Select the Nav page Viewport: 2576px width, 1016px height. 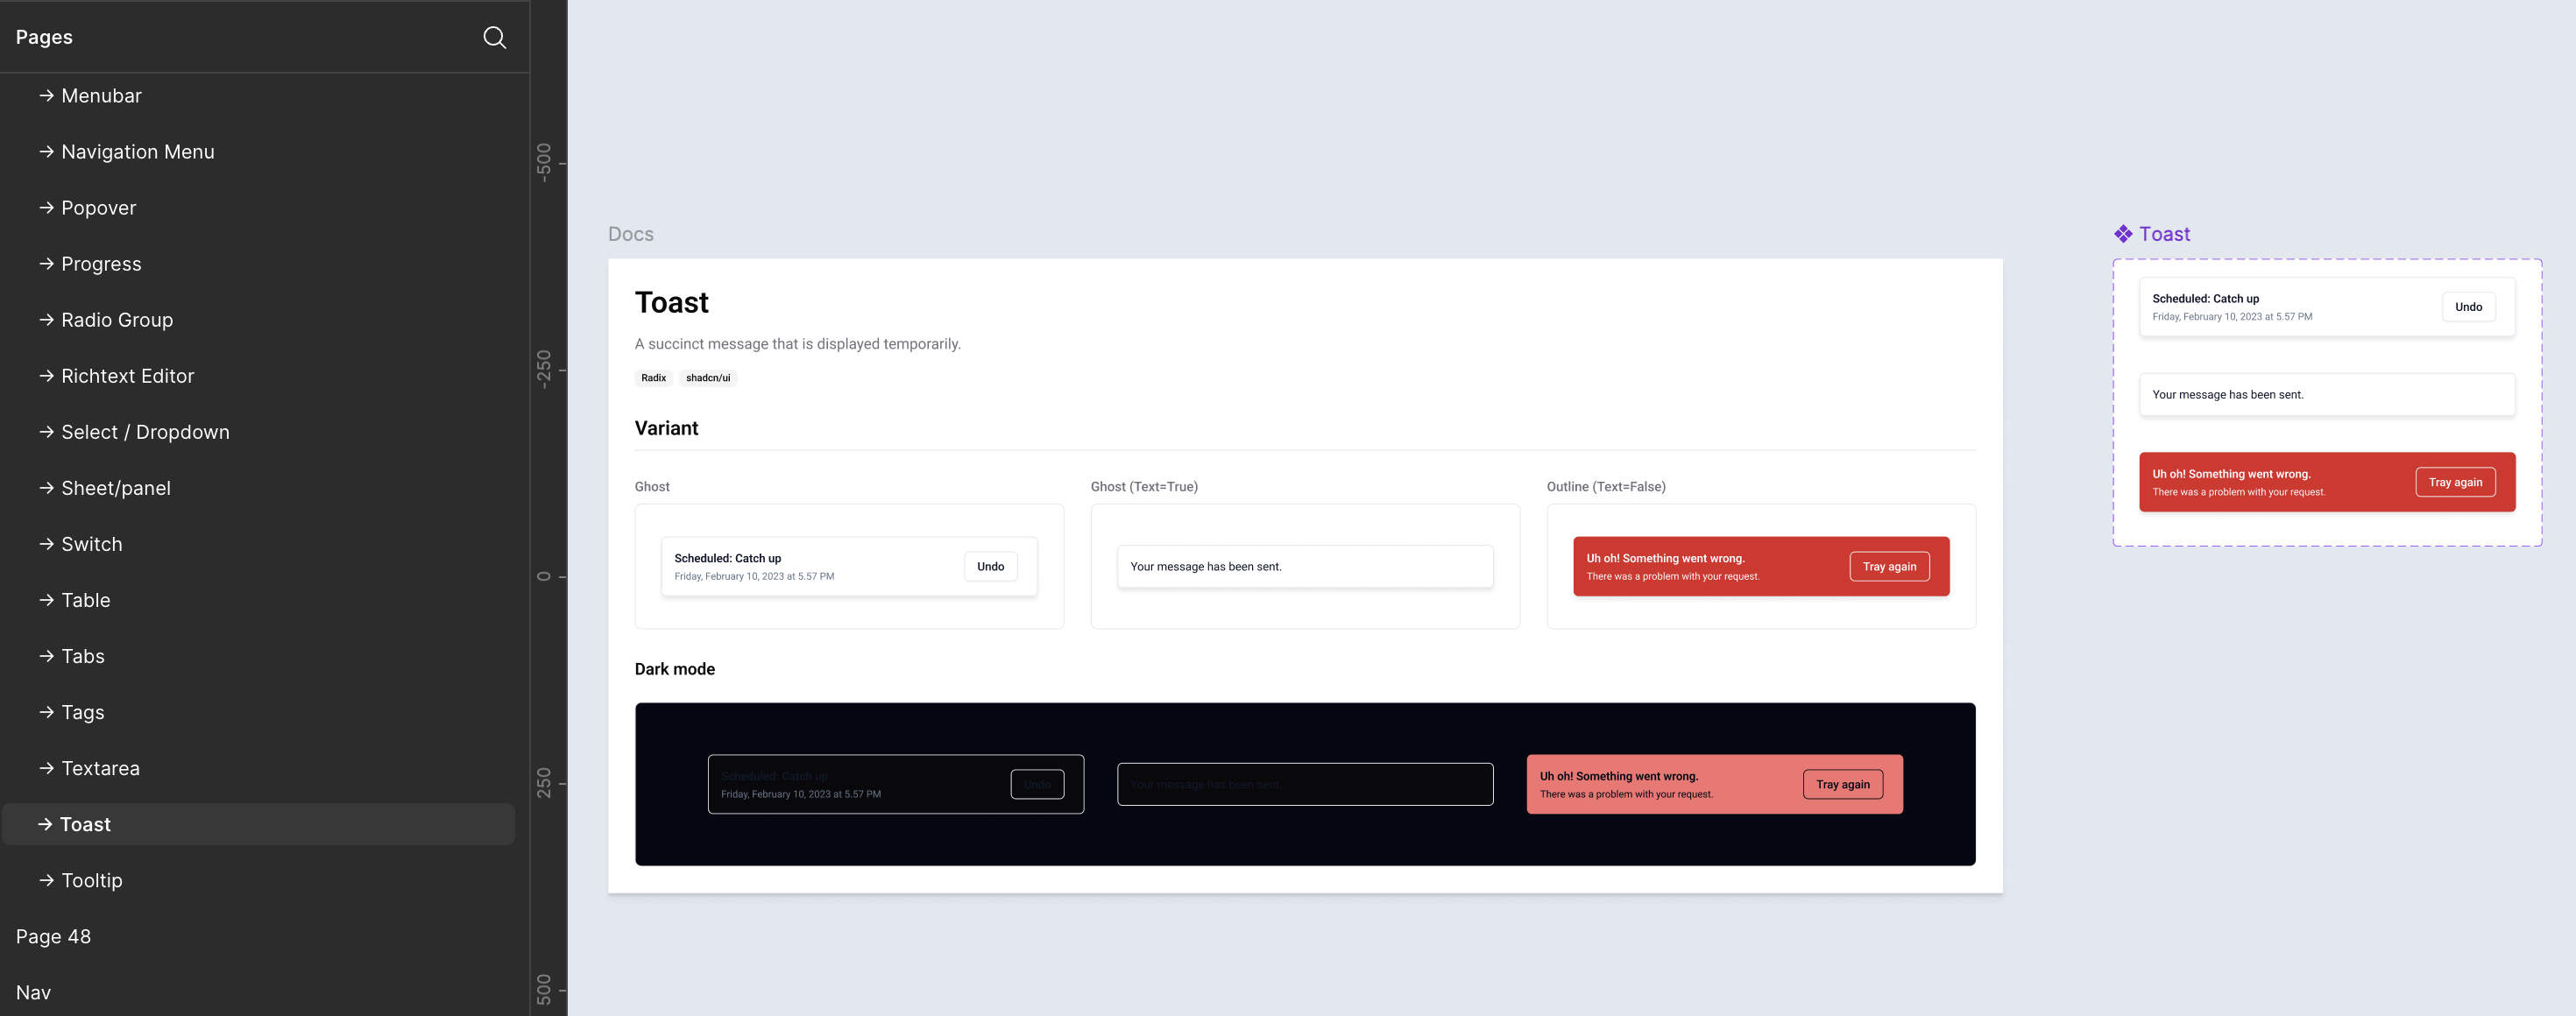tap(33, 992)
